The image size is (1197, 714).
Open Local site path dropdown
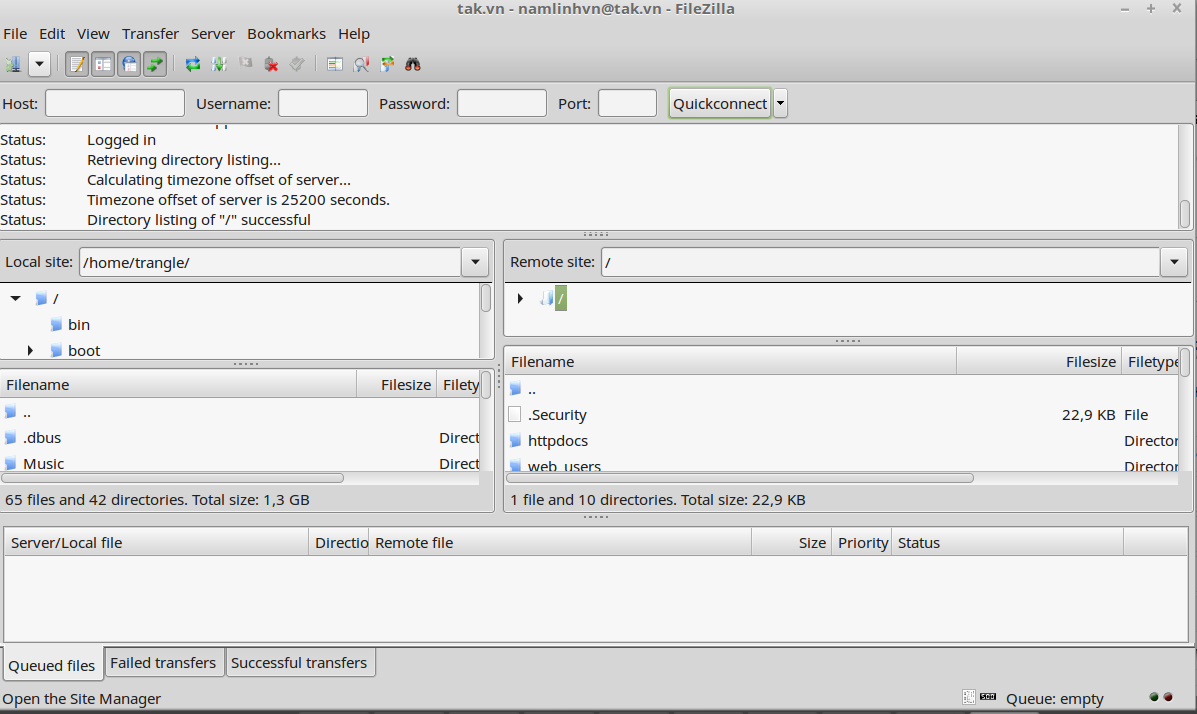pyautogui.click(x=475, y=262)
